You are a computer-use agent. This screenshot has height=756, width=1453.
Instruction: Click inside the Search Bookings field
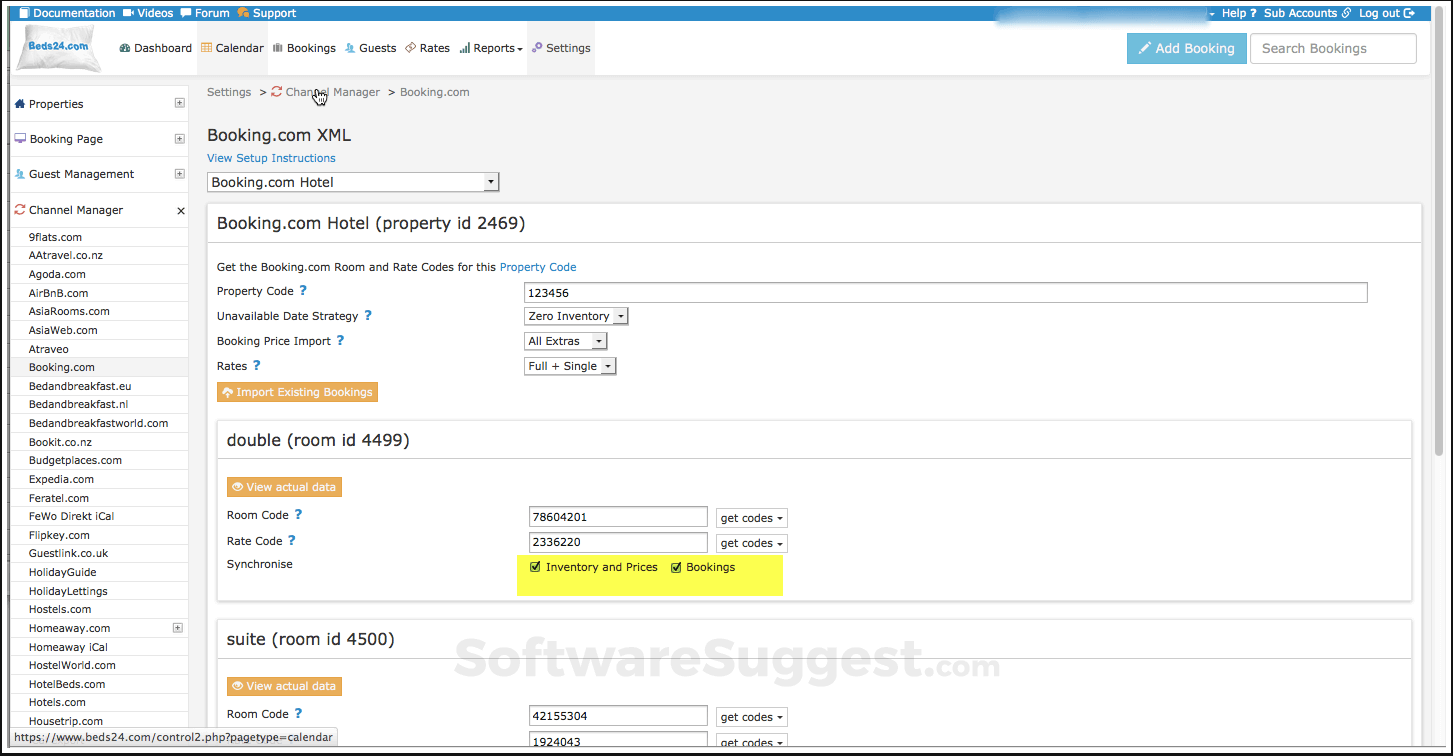coord(1333,48)
